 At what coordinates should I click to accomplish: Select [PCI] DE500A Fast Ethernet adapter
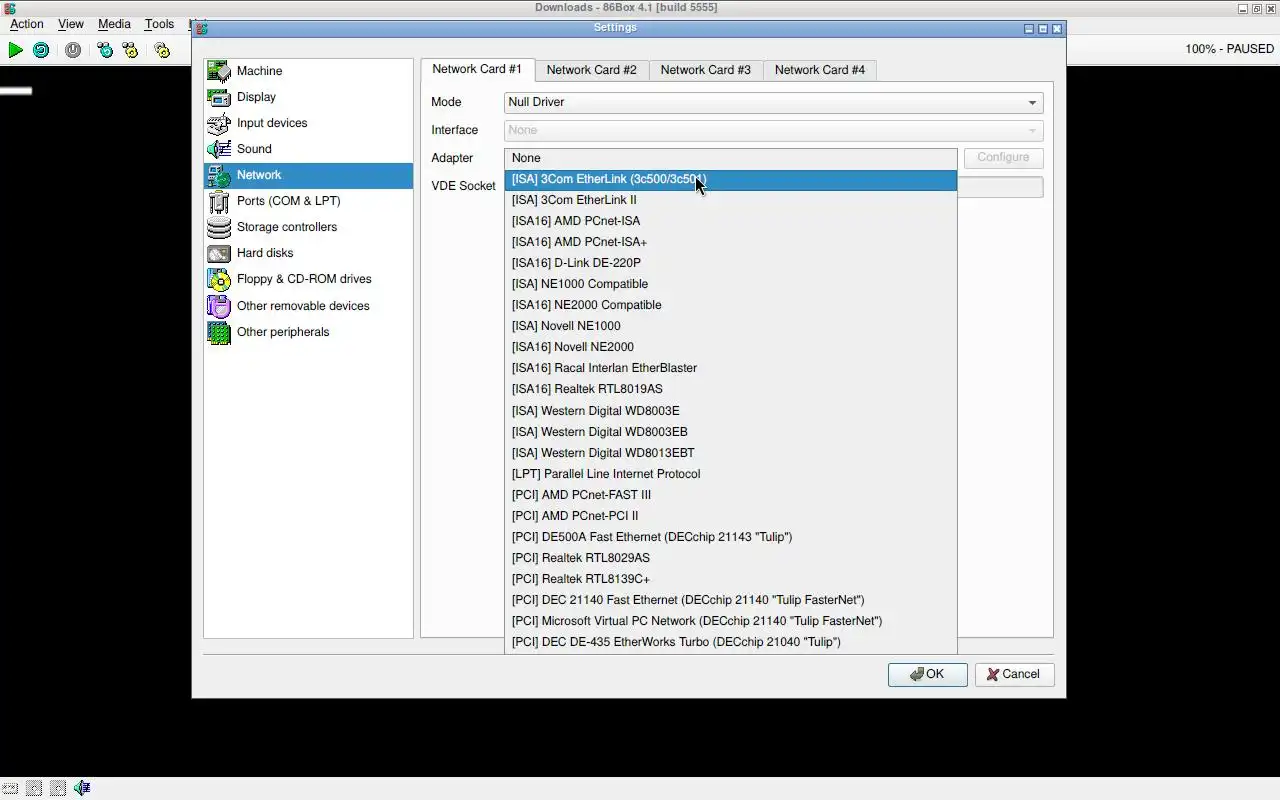[x=731, y=537]
